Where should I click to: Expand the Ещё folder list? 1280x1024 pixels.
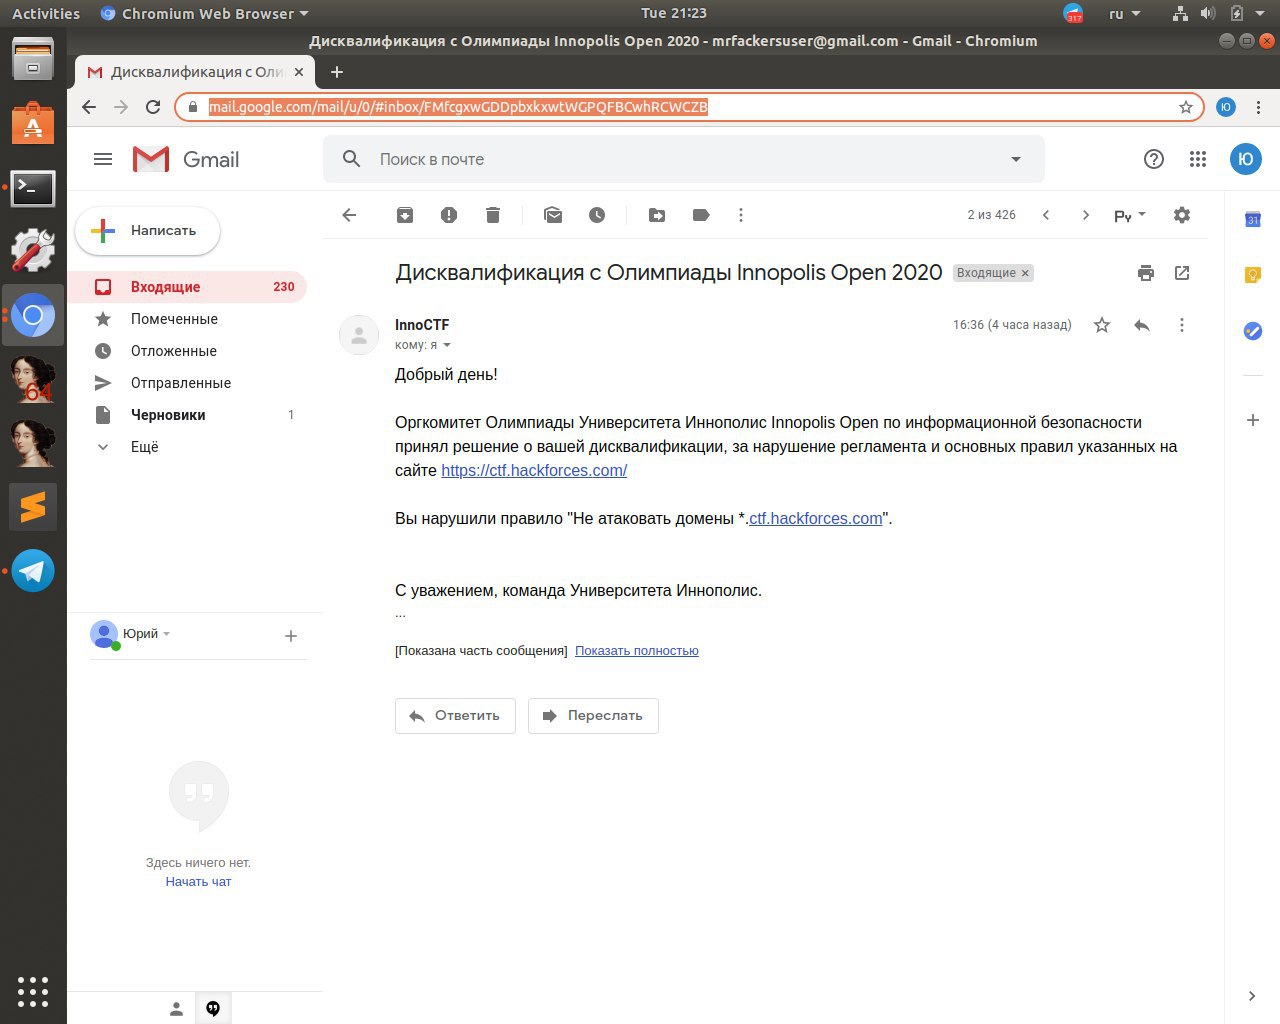(144, 447)
